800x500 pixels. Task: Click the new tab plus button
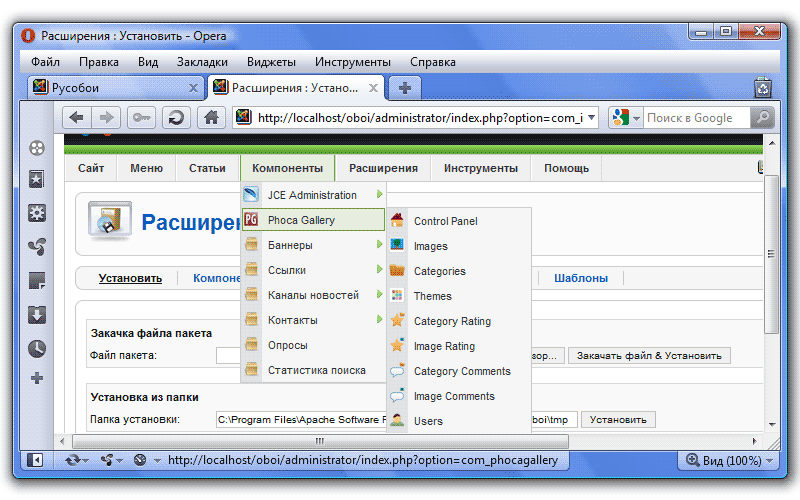coord(404,88)
